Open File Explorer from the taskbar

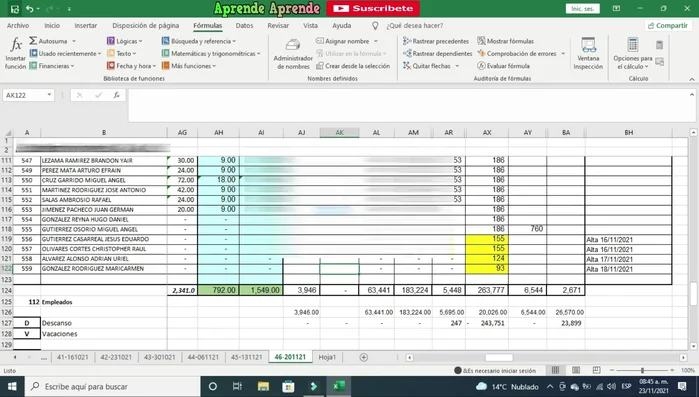tap(263, 386)
